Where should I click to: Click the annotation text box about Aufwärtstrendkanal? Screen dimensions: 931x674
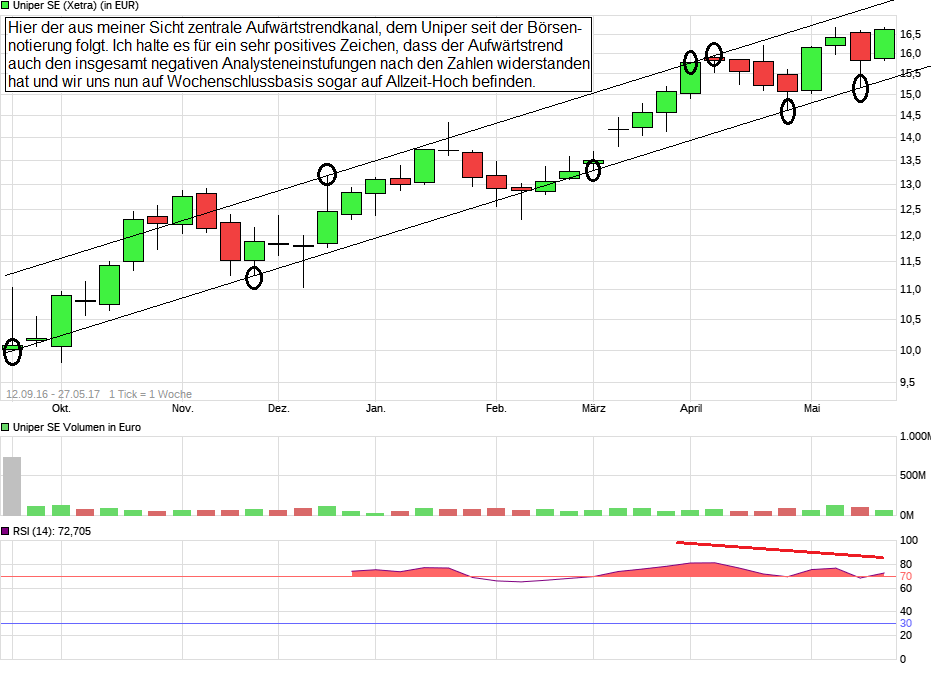coord(299,54)
